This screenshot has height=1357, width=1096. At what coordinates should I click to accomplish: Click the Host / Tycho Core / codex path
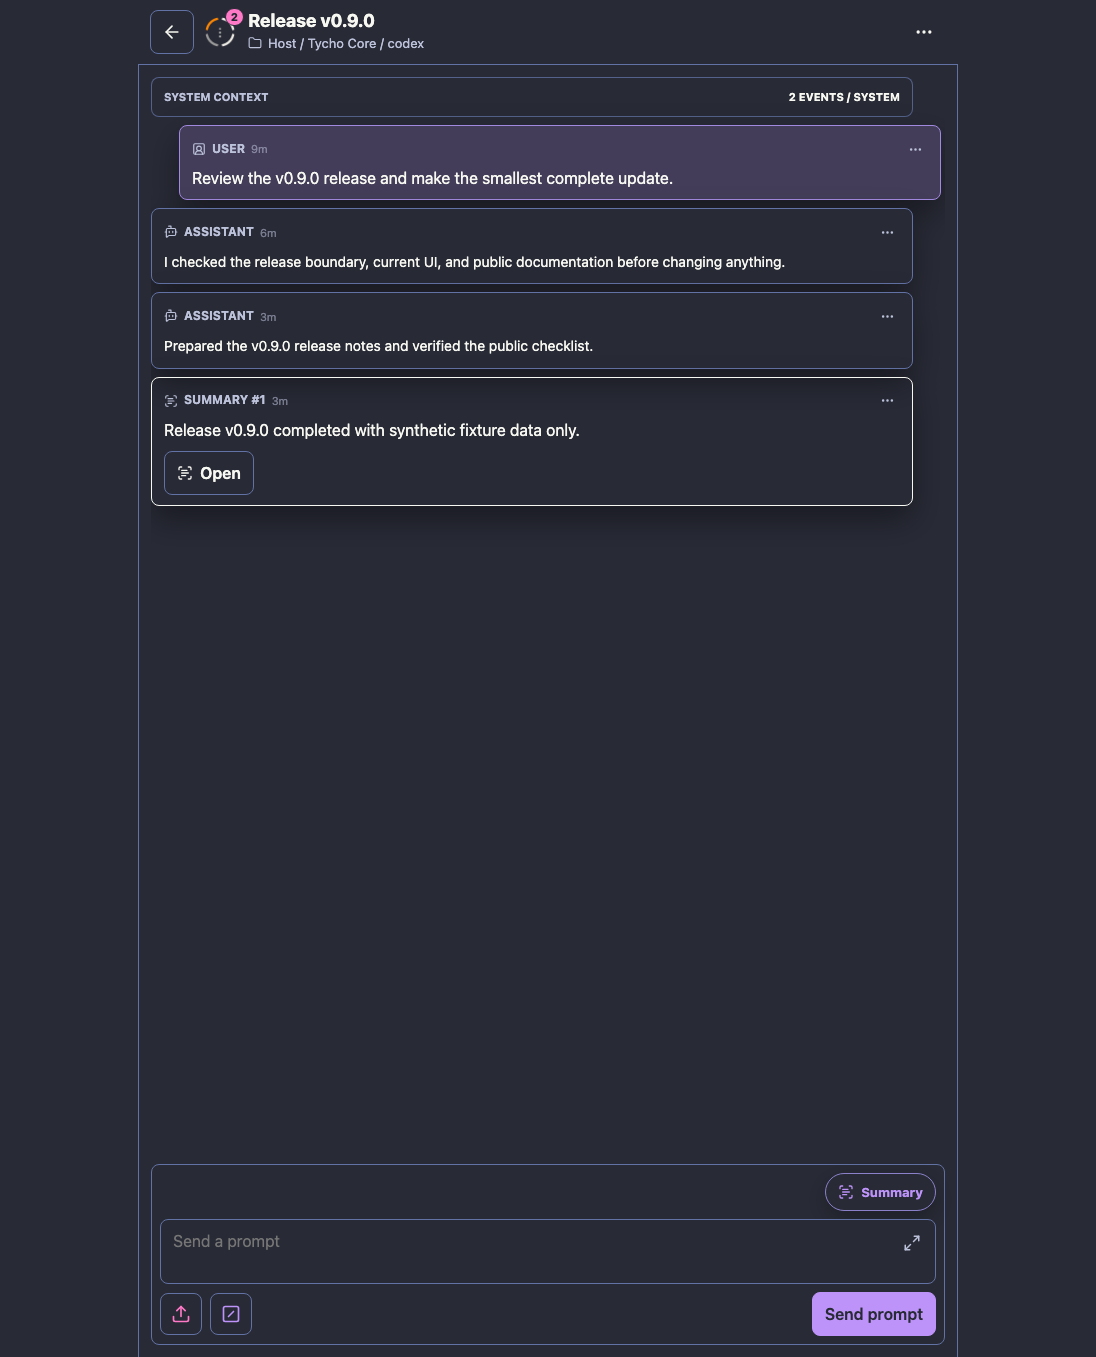pos(346,43)
